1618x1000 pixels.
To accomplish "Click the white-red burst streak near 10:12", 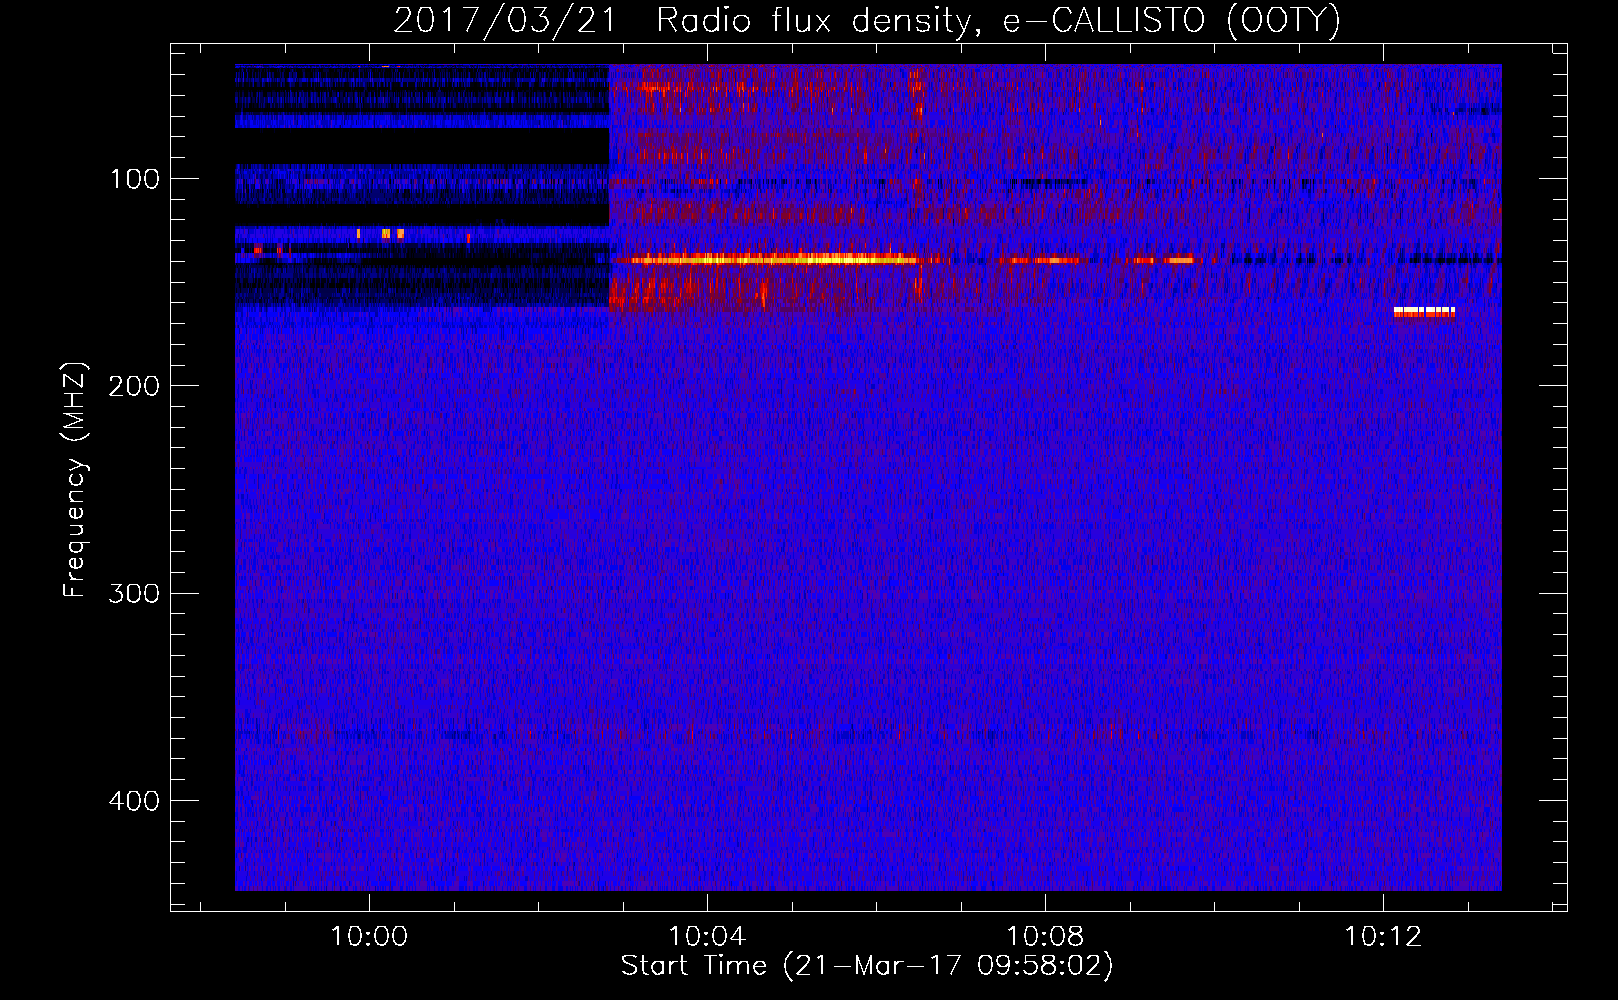I will 1424,312.
